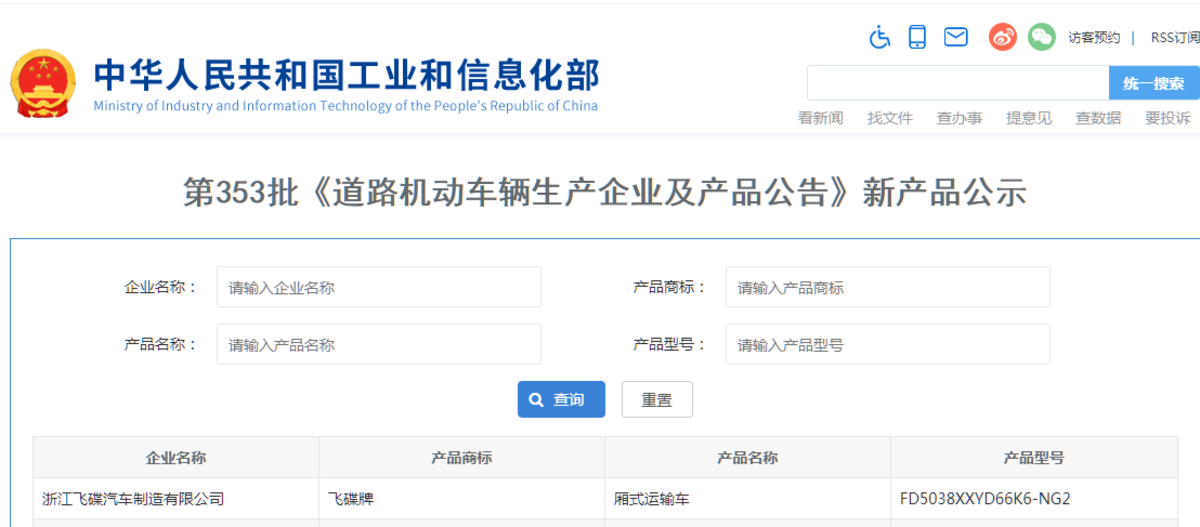Click the 第353批 page heading

(x=605, y=192)
